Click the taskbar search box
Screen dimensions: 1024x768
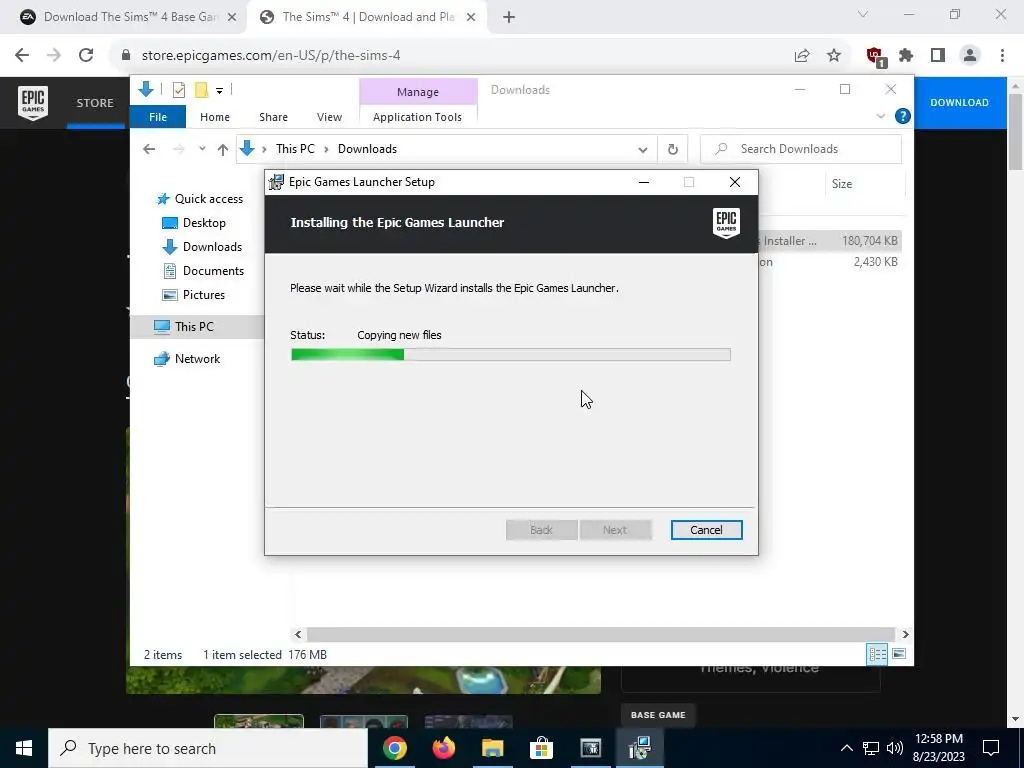208,748
